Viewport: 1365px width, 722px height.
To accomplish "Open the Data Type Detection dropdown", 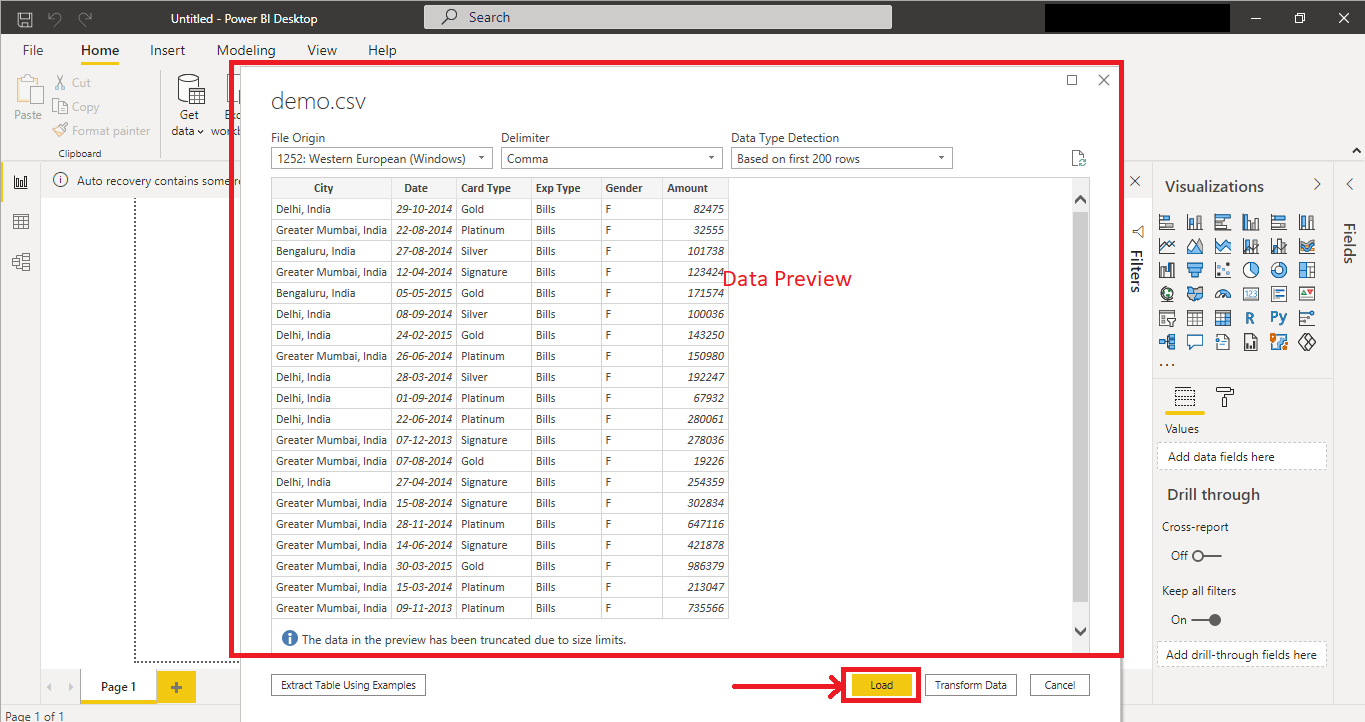I will pyautogui.click(x=939, y=157).
